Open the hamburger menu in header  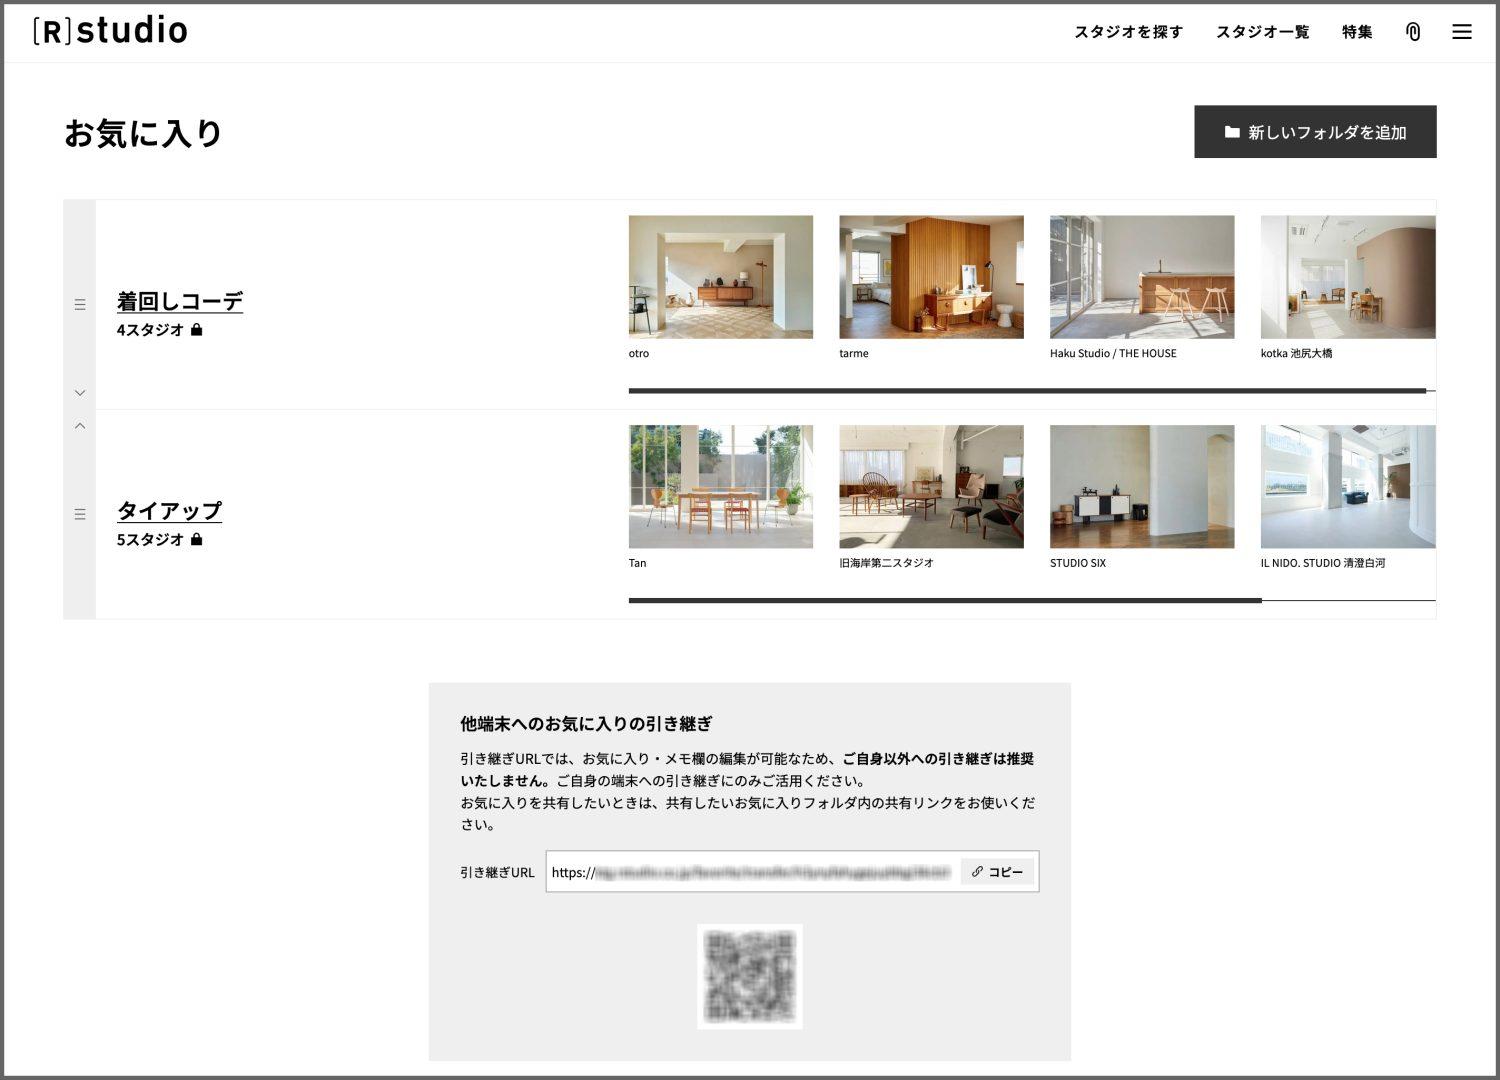click(x=1461, y=32)
